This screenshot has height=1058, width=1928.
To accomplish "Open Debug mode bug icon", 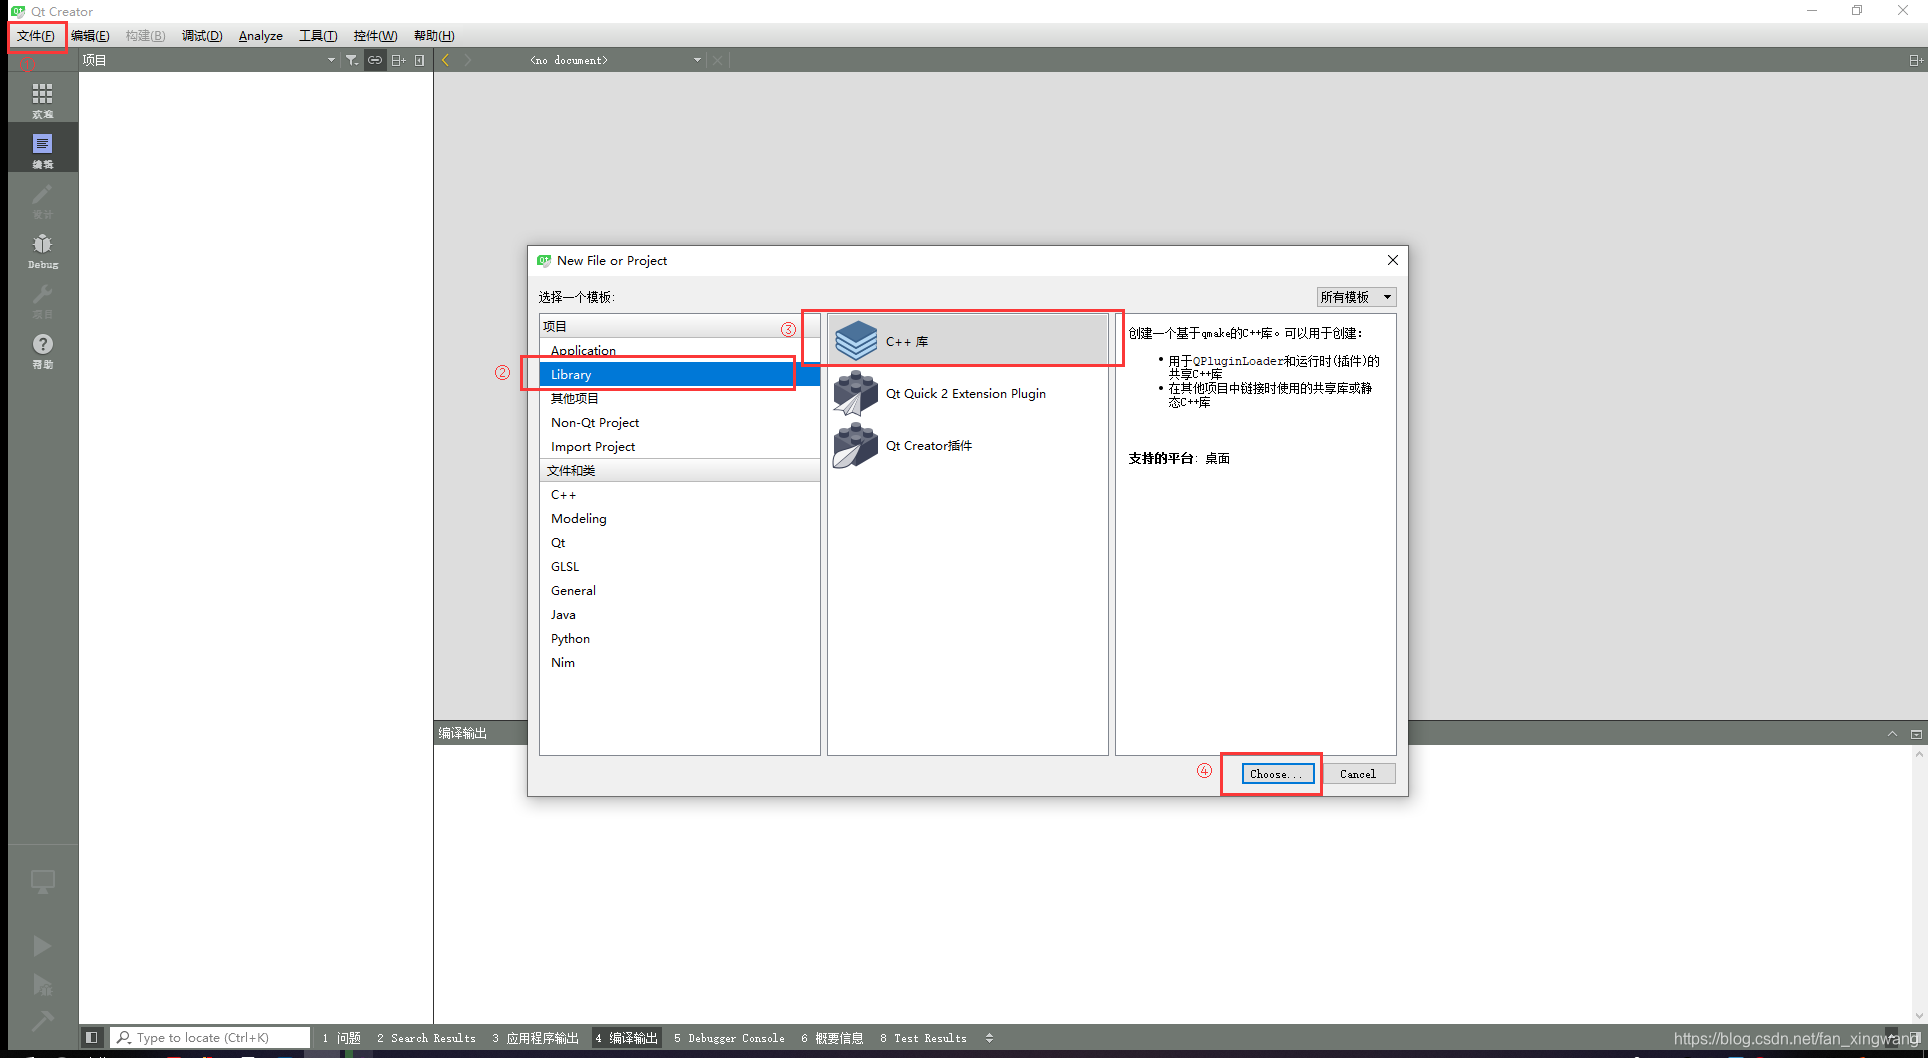I will click(x=42, y=249).
